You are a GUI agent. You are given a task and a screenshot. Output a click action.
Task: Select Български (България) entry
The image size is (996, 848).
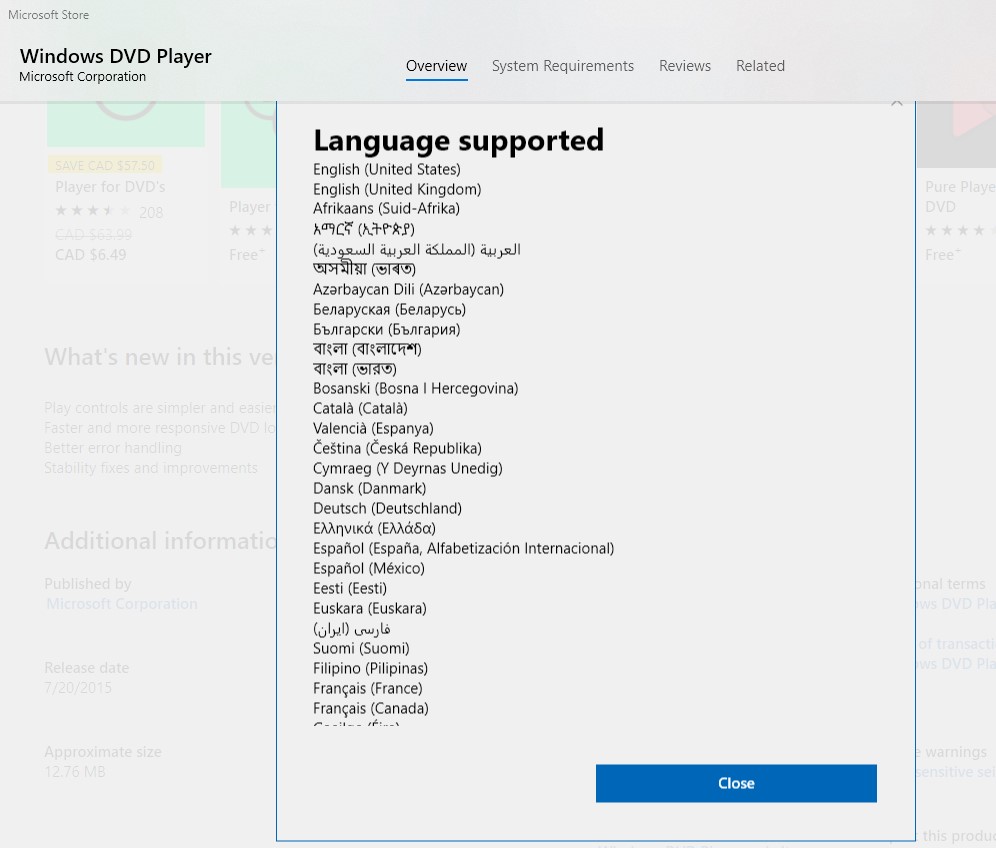click(x=387, y=330)
